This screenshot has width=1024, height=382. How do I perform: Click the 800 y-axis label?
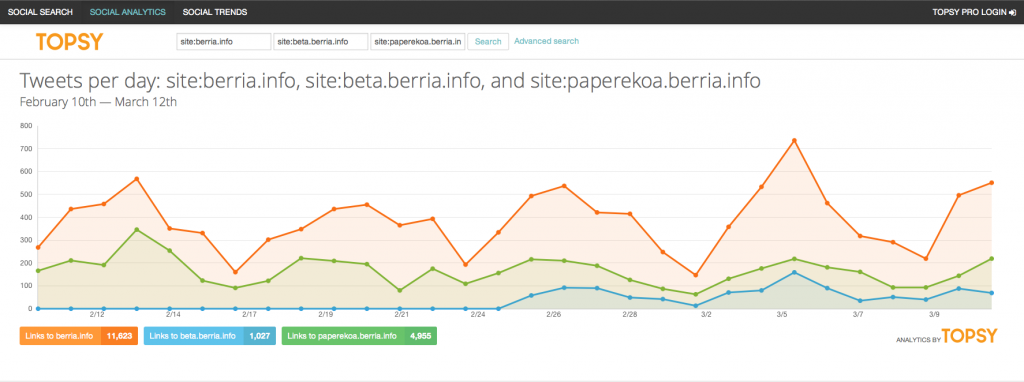coord(26,125)
